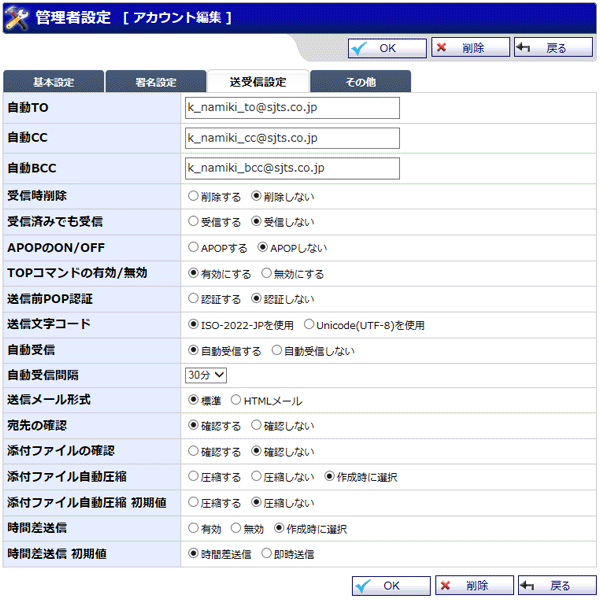Select 削除する for 受信時削除
Image resolution: width=600 pixels, height=600 pixels.
click(x=193, y=196)
